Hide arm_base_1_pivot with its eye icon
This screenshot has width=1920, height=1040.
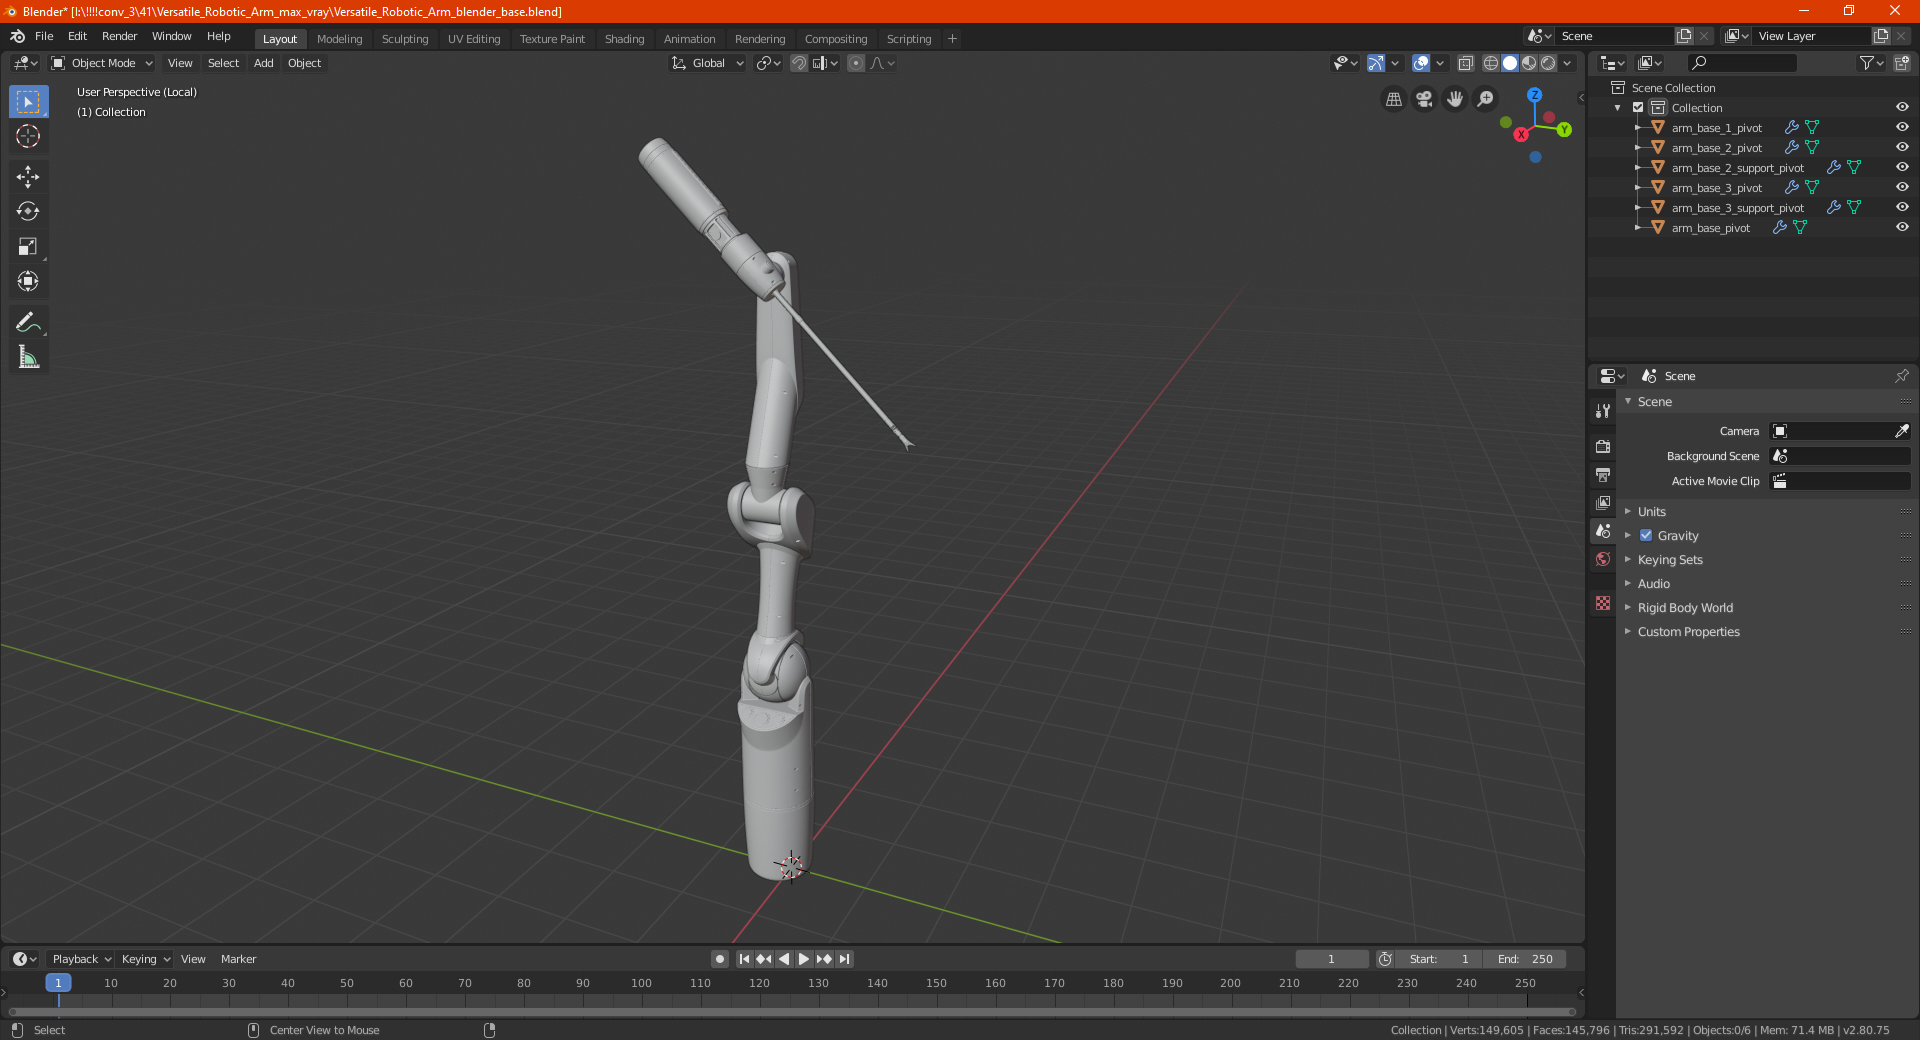coord(1902,127)
